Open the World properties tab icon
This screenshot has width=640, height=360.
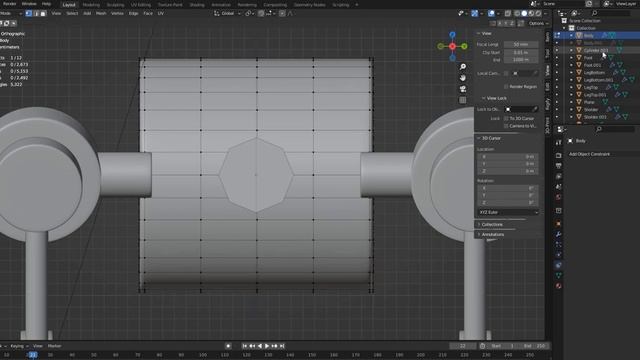click(558, 197)
